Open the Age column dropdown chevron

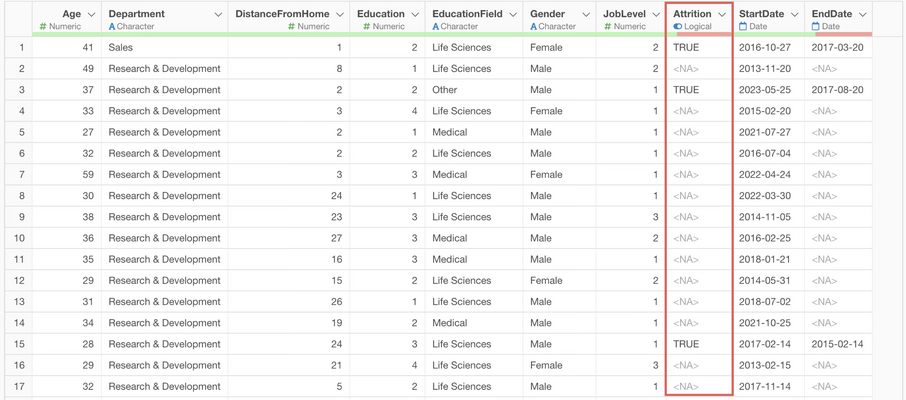point(92,15)
